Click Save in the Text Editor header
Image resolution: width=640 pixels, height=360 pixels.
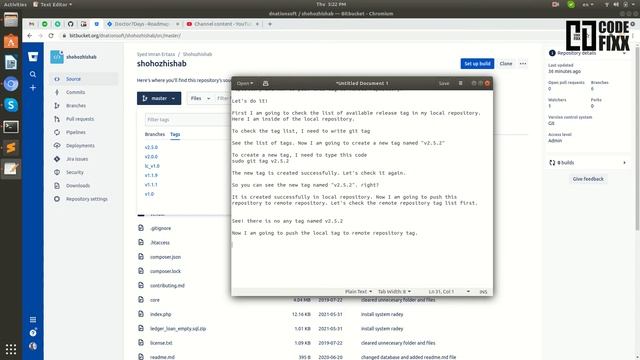[444, 83]
